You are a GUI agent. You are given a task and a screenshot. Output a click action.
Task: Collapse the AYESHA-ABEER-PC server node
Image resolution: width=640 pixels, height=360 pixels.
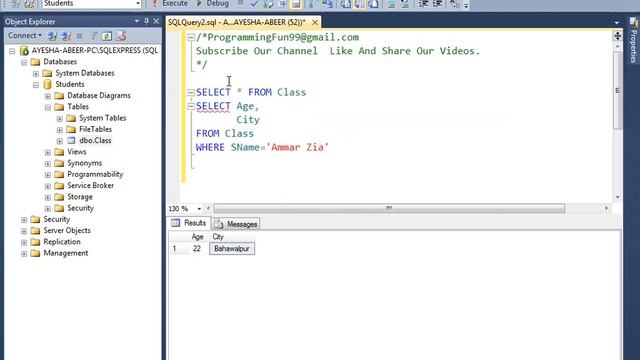[x=12, y=51]
